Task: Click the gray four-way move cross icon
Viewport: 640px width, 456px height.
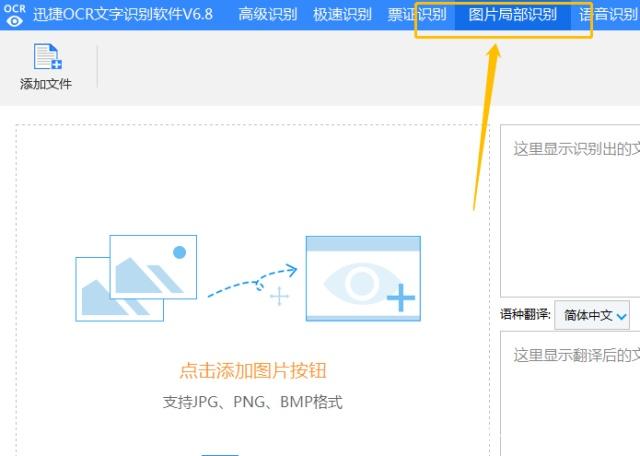Action: pyautogui.click(x=279, y=296)
